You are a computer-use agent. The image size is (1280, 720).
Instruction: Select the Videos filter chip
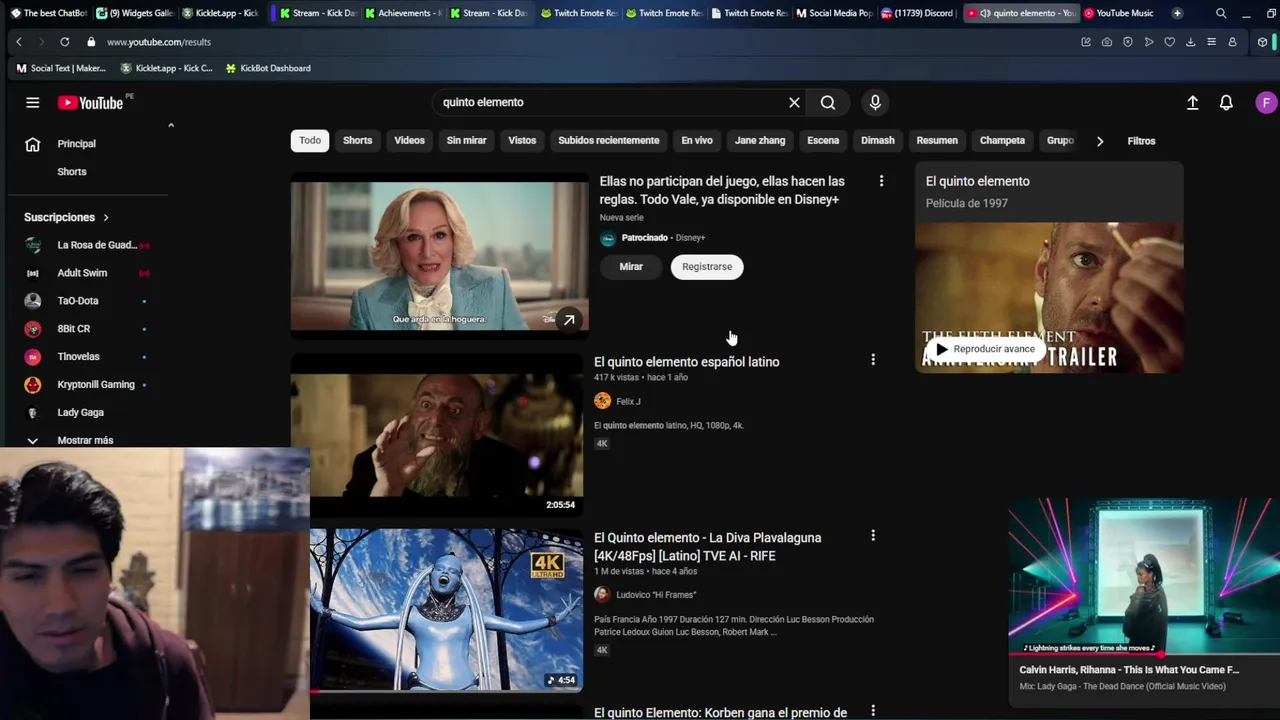409,141
